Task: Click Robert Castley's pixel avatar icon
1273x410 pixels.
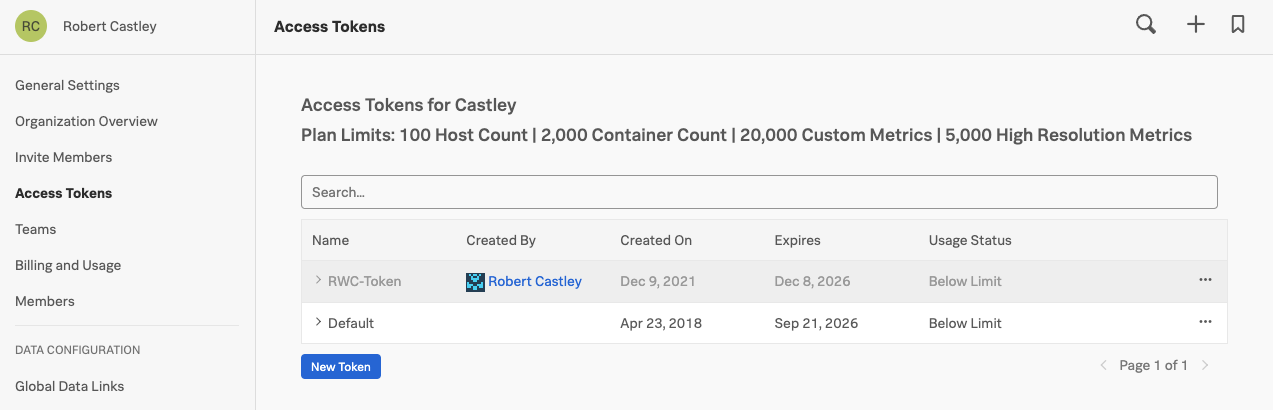Action: tap(475, 282)
